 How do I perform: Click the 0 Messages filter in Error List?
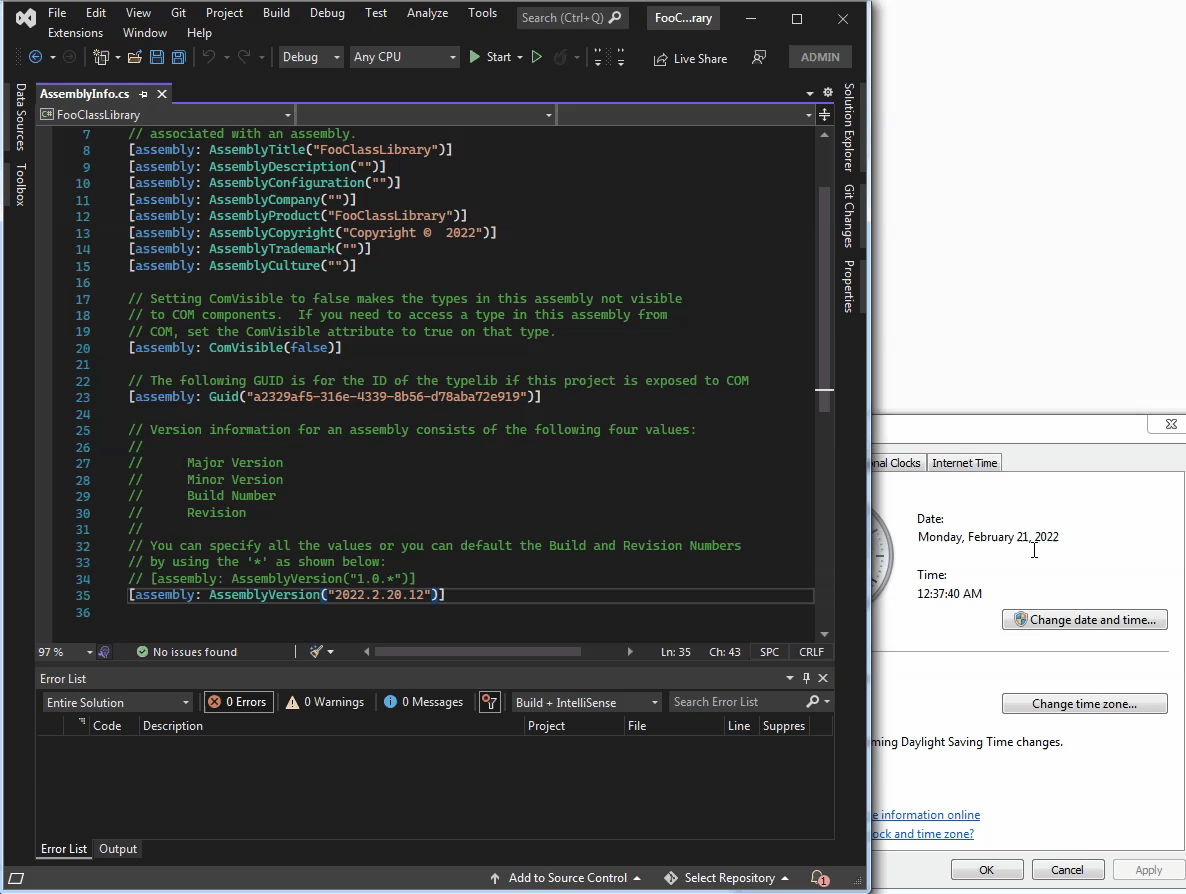pyautogui.click(x=422, y=701)
